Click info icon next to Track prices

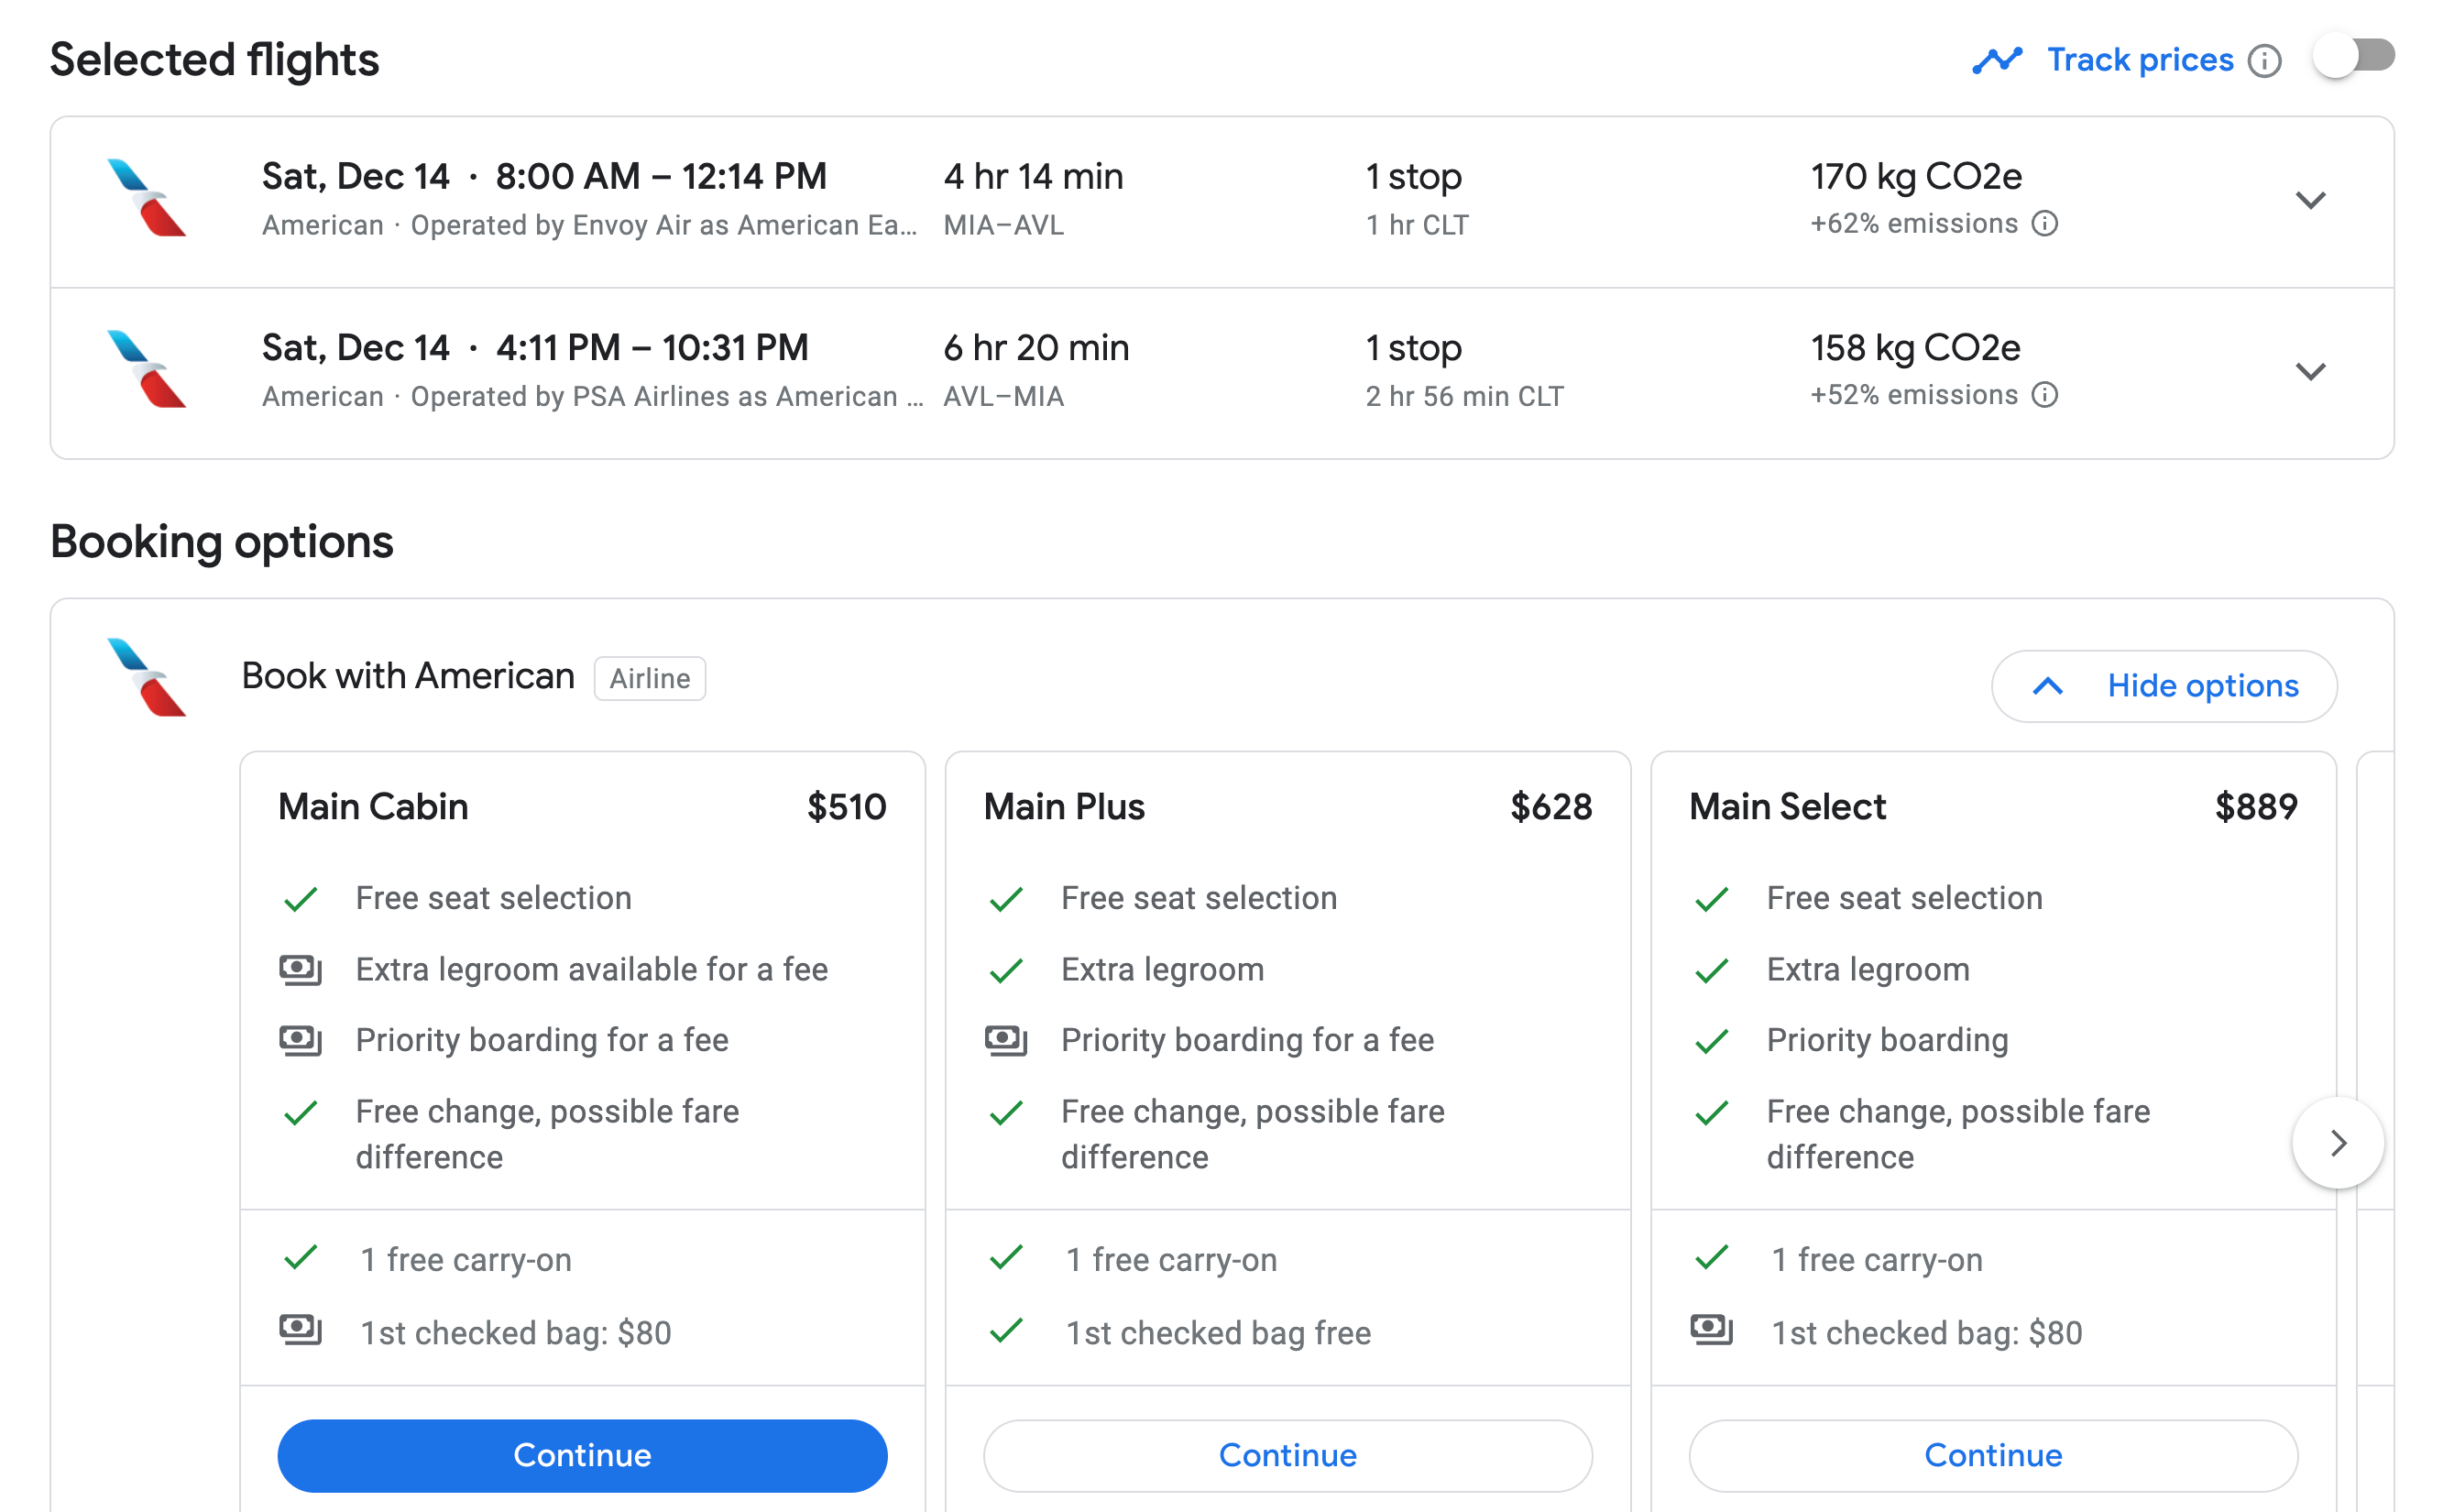click(x=2264, y=61)
